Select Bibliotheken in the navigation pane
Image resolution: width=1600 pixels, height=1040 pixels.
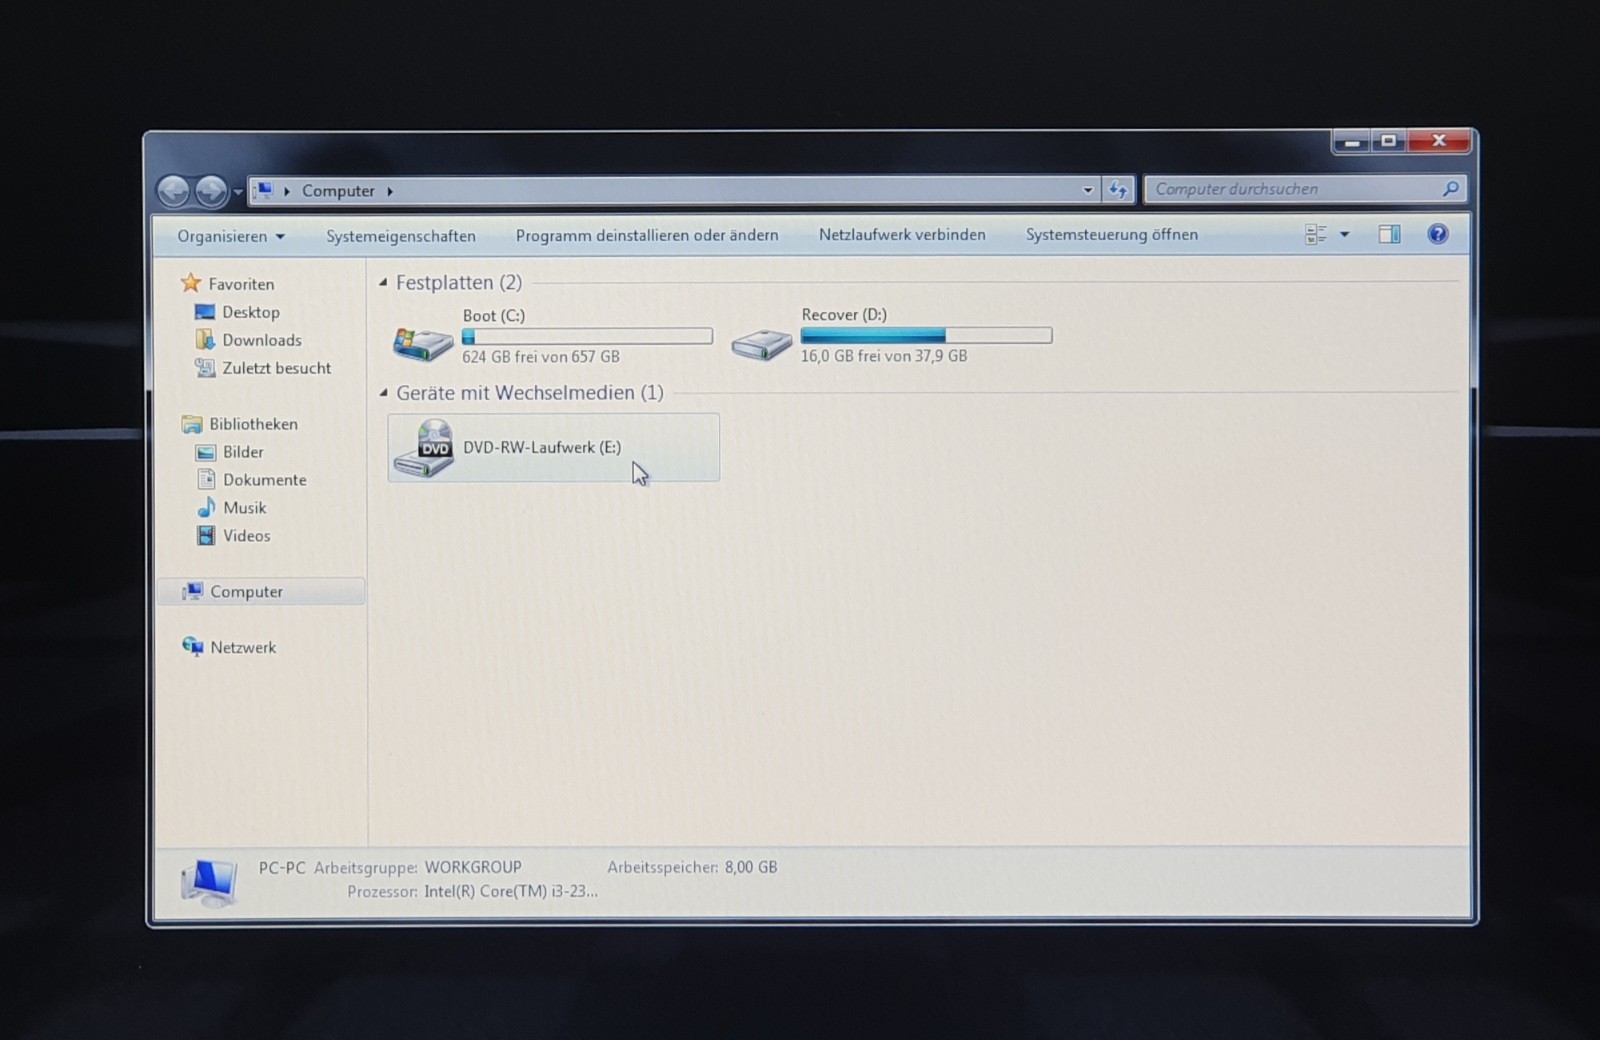(x=253, y=424)
